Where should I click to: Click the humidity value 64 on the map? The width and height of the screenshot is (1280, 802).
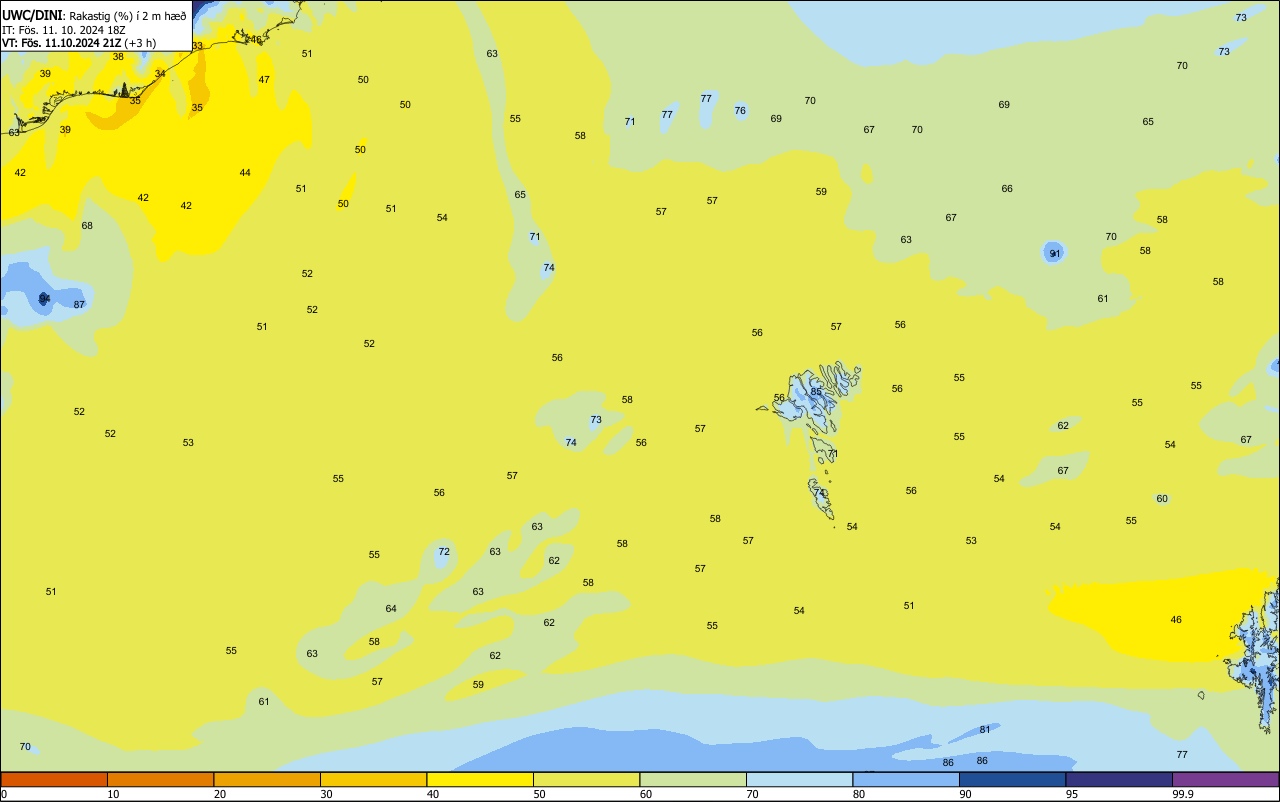pos(391,608)
